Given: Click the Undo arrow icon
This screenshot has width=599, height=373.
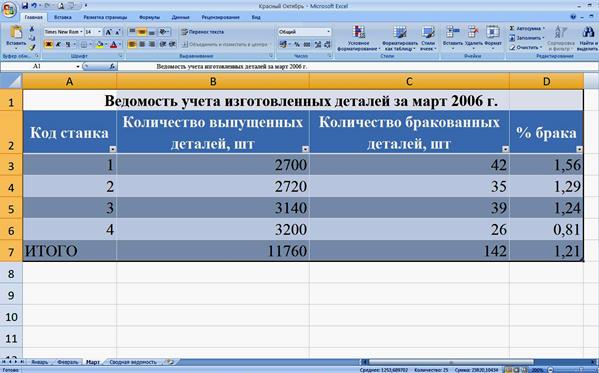Looking at the screenshot, I should point(34,6).
